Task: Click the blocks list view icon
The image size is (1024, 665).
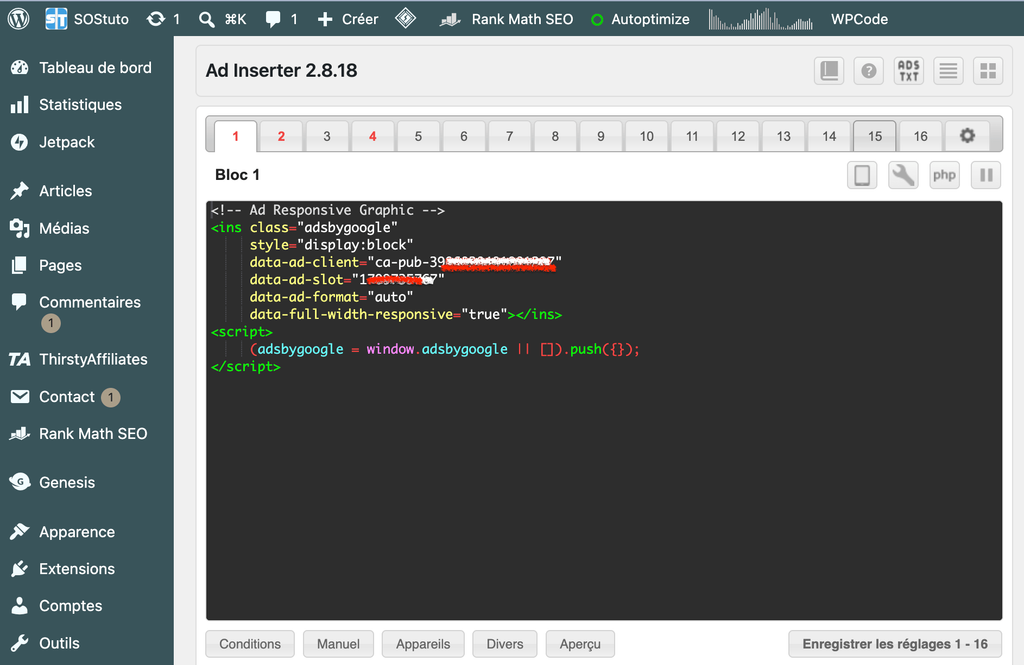Action: tap(948, 71)
